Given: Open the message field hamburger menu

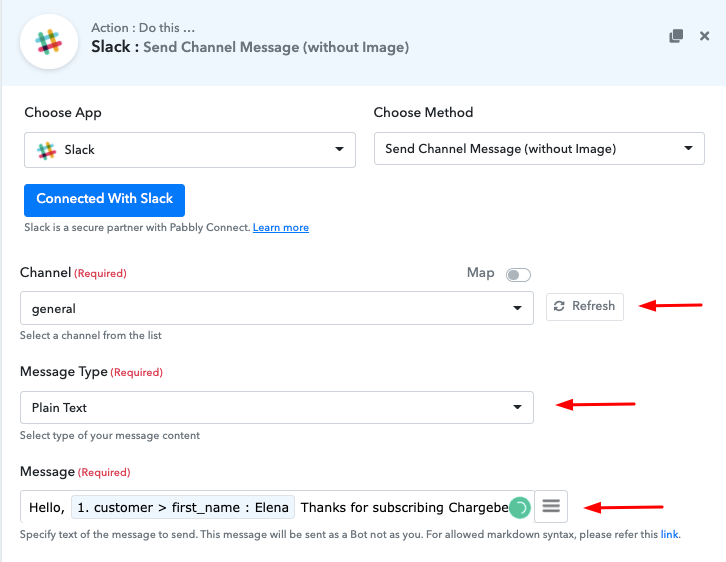Looking at the screenshot, I should point(551,506).
